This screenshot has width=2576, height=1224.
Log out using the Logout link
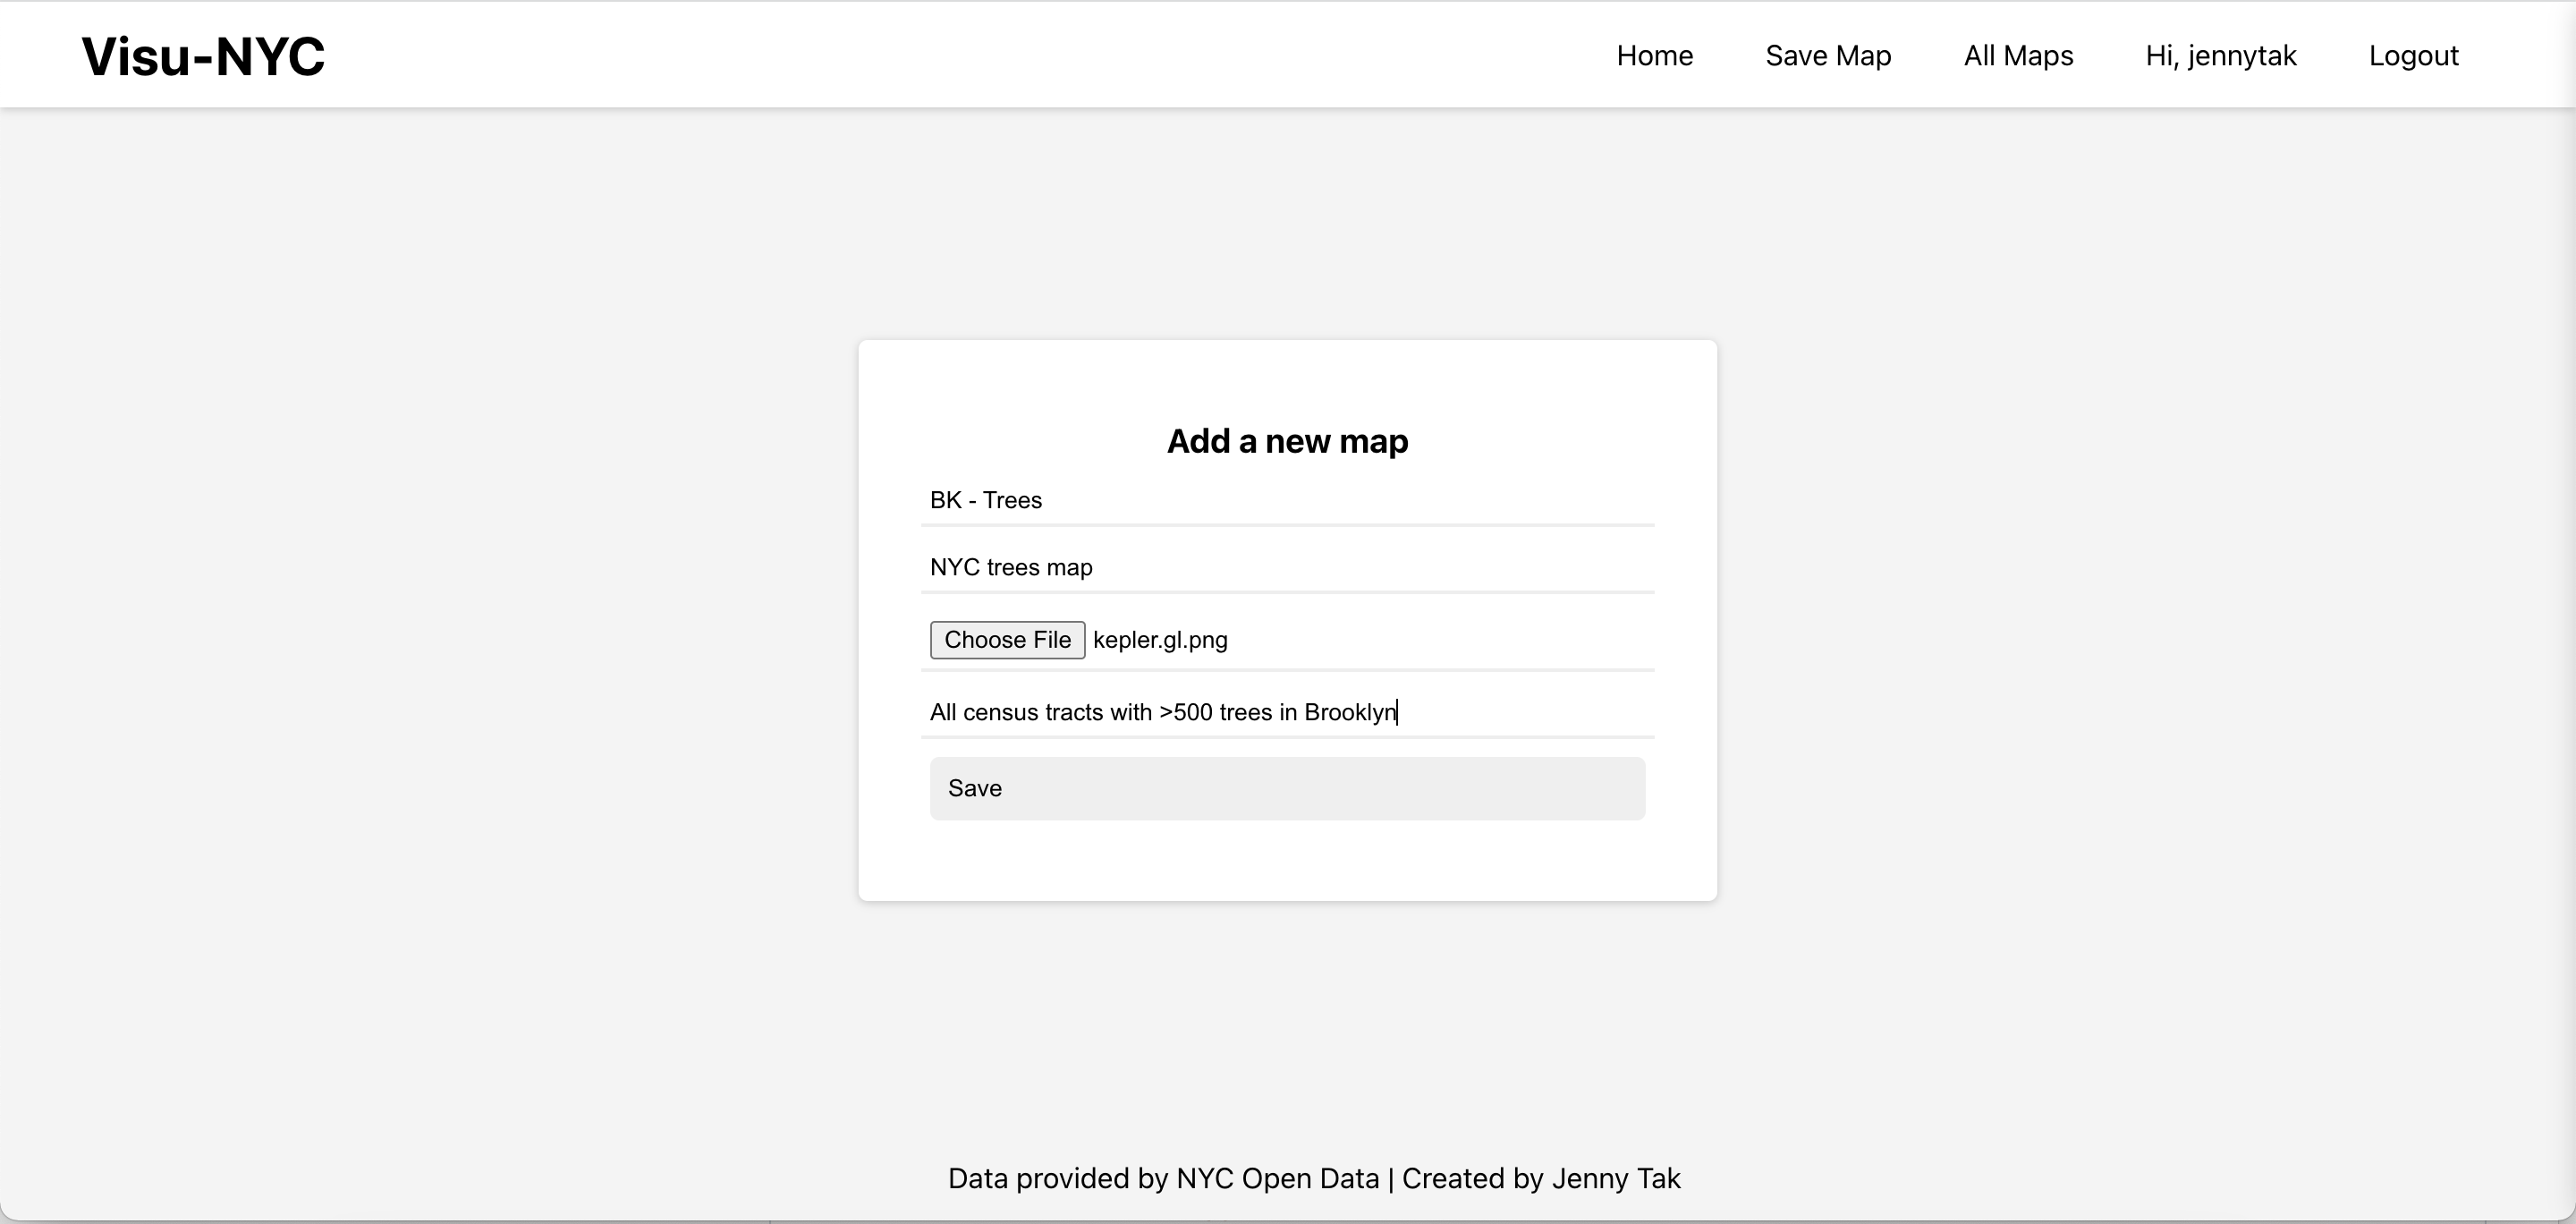(x=2412, y=56)
